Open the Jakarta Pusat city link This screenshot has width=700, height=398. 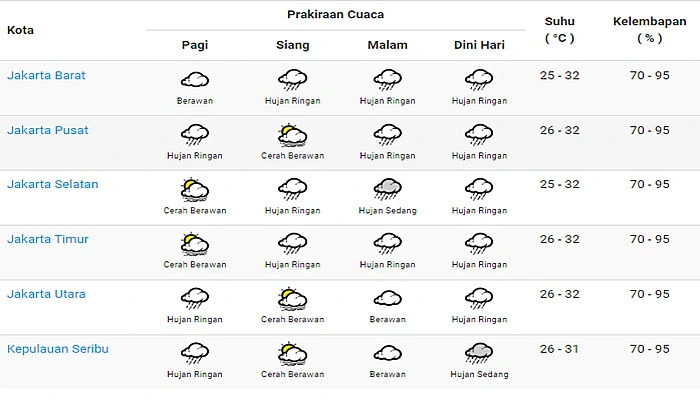pos(48,130)
